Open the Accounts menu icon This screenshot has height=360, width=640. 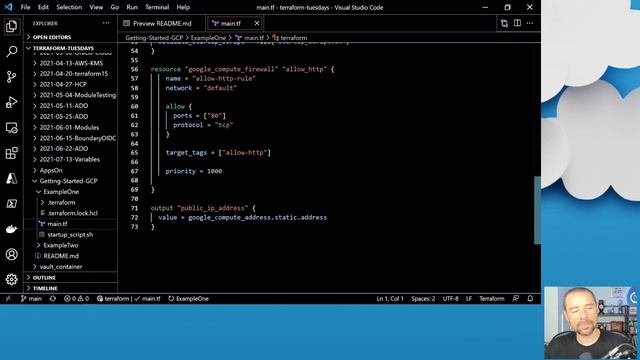coord(11,254)
